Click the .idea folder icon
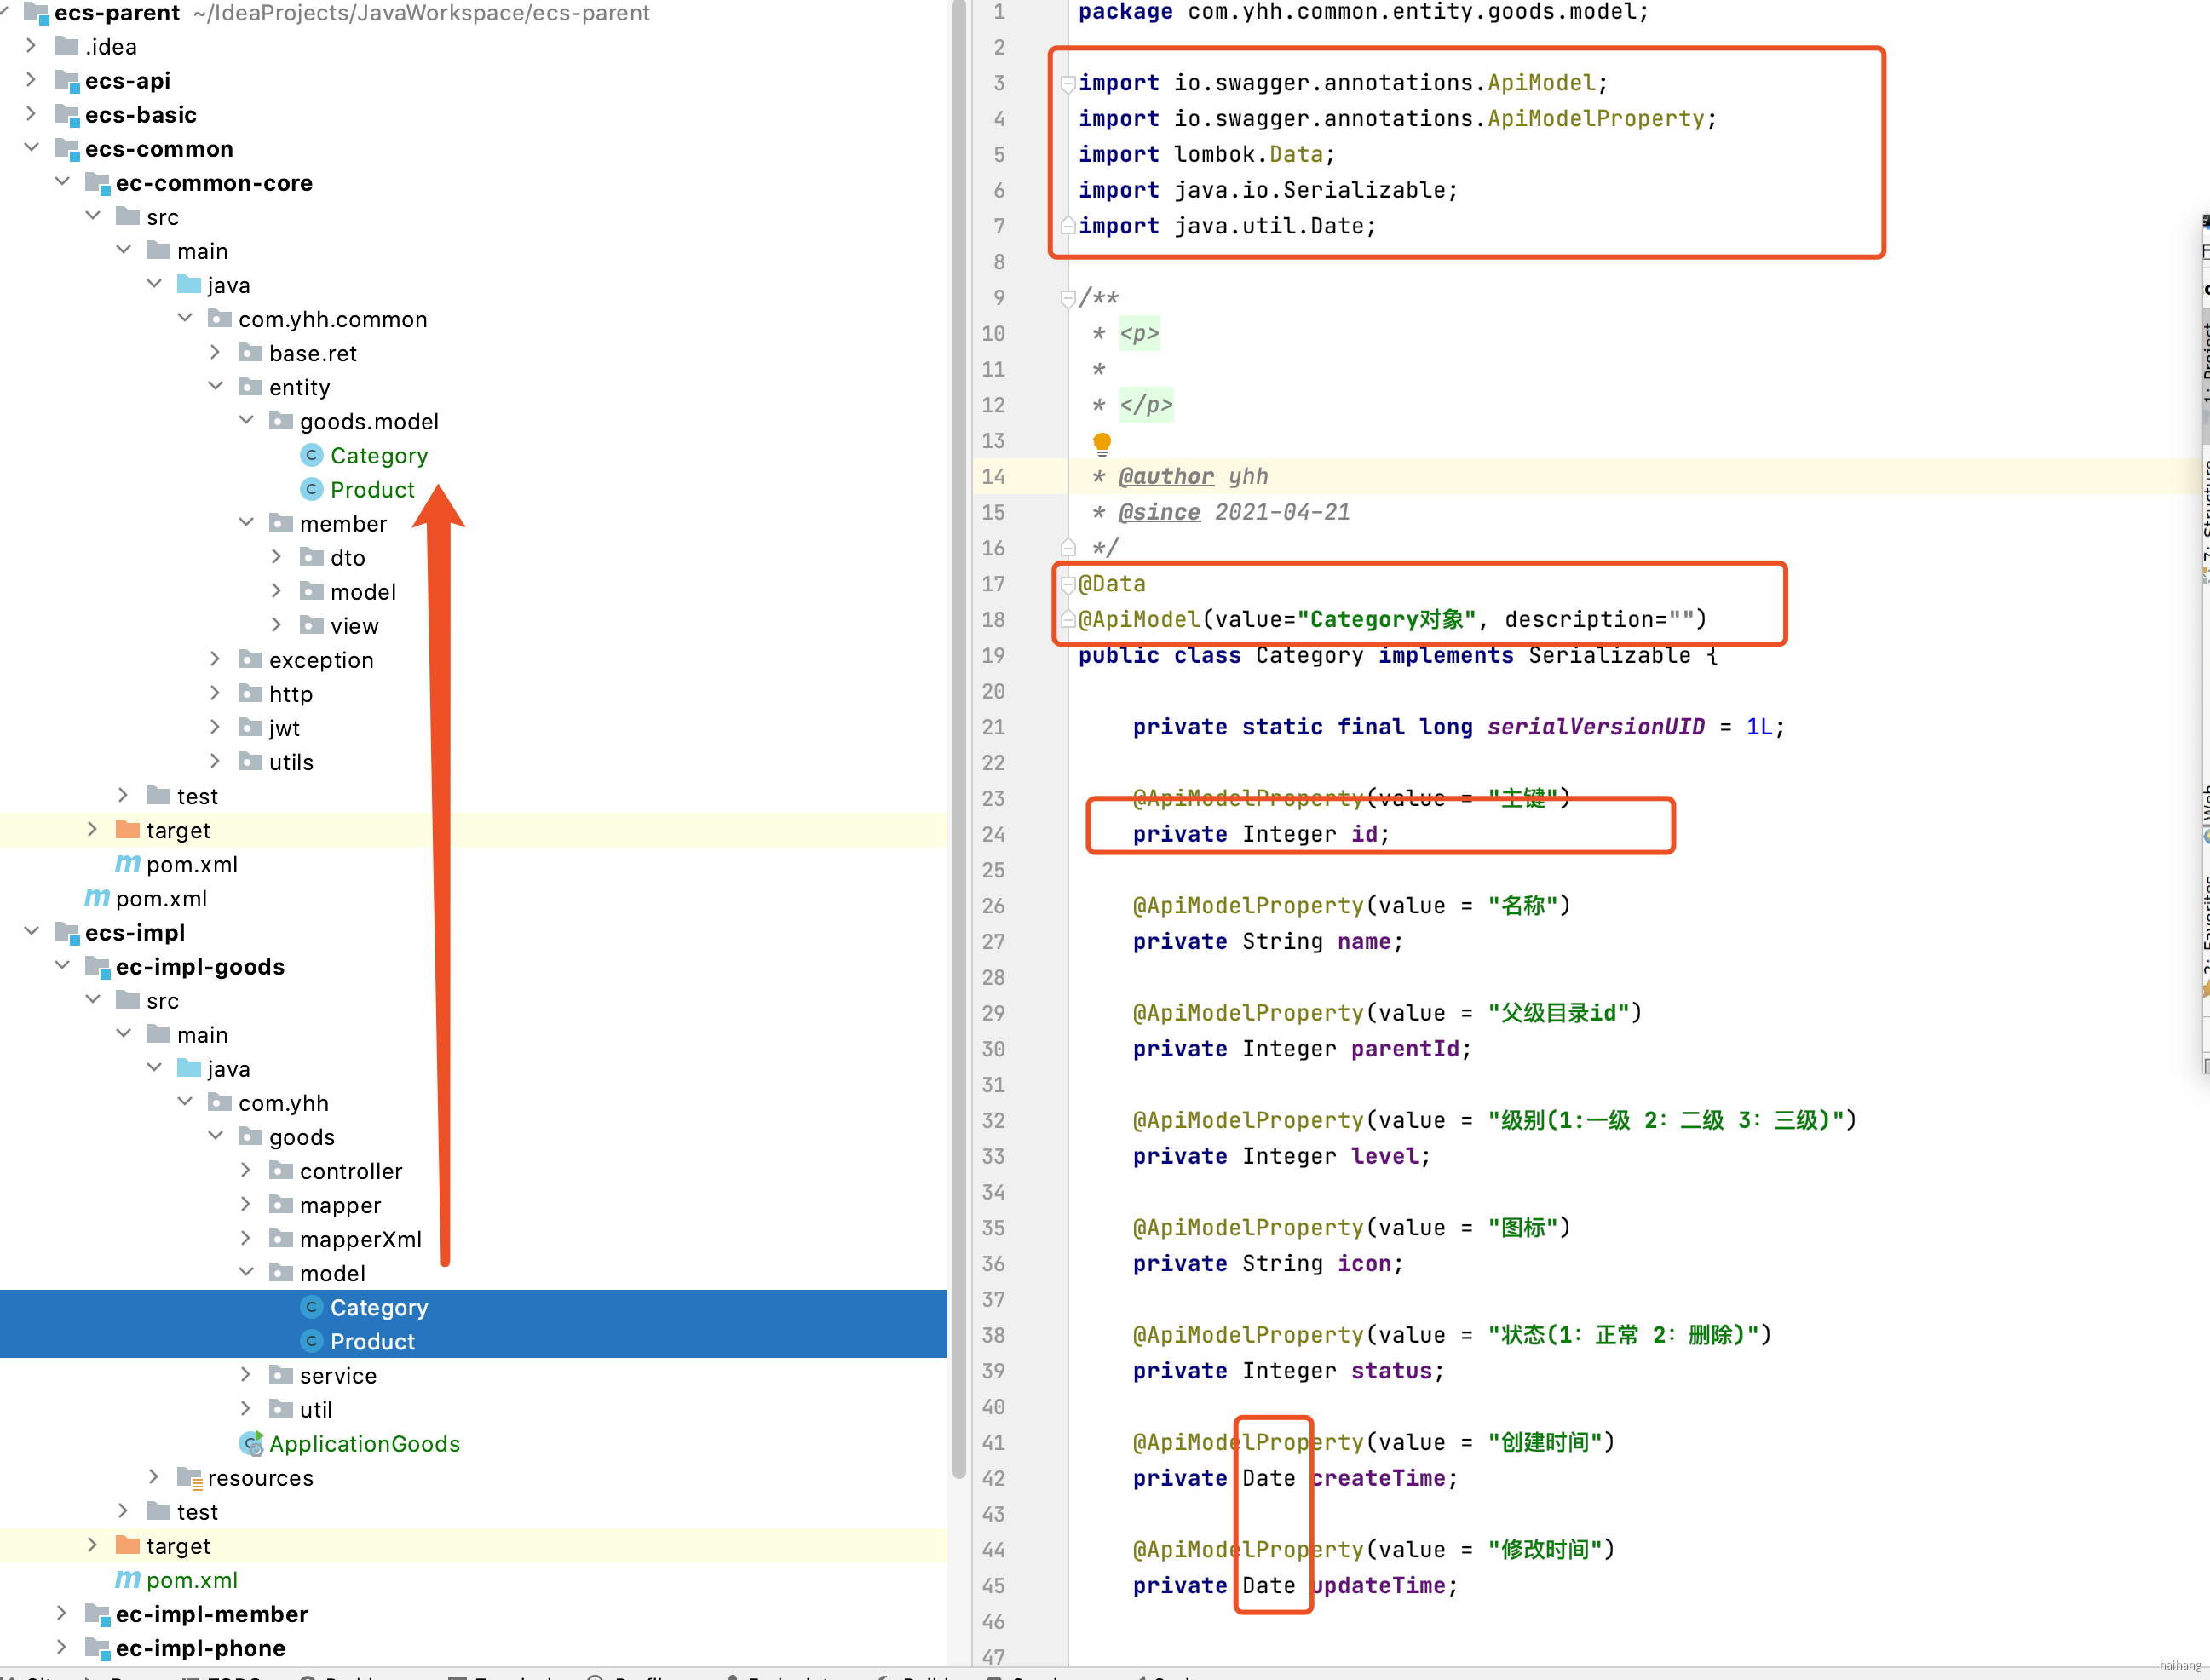 click(x=67, y=47)
